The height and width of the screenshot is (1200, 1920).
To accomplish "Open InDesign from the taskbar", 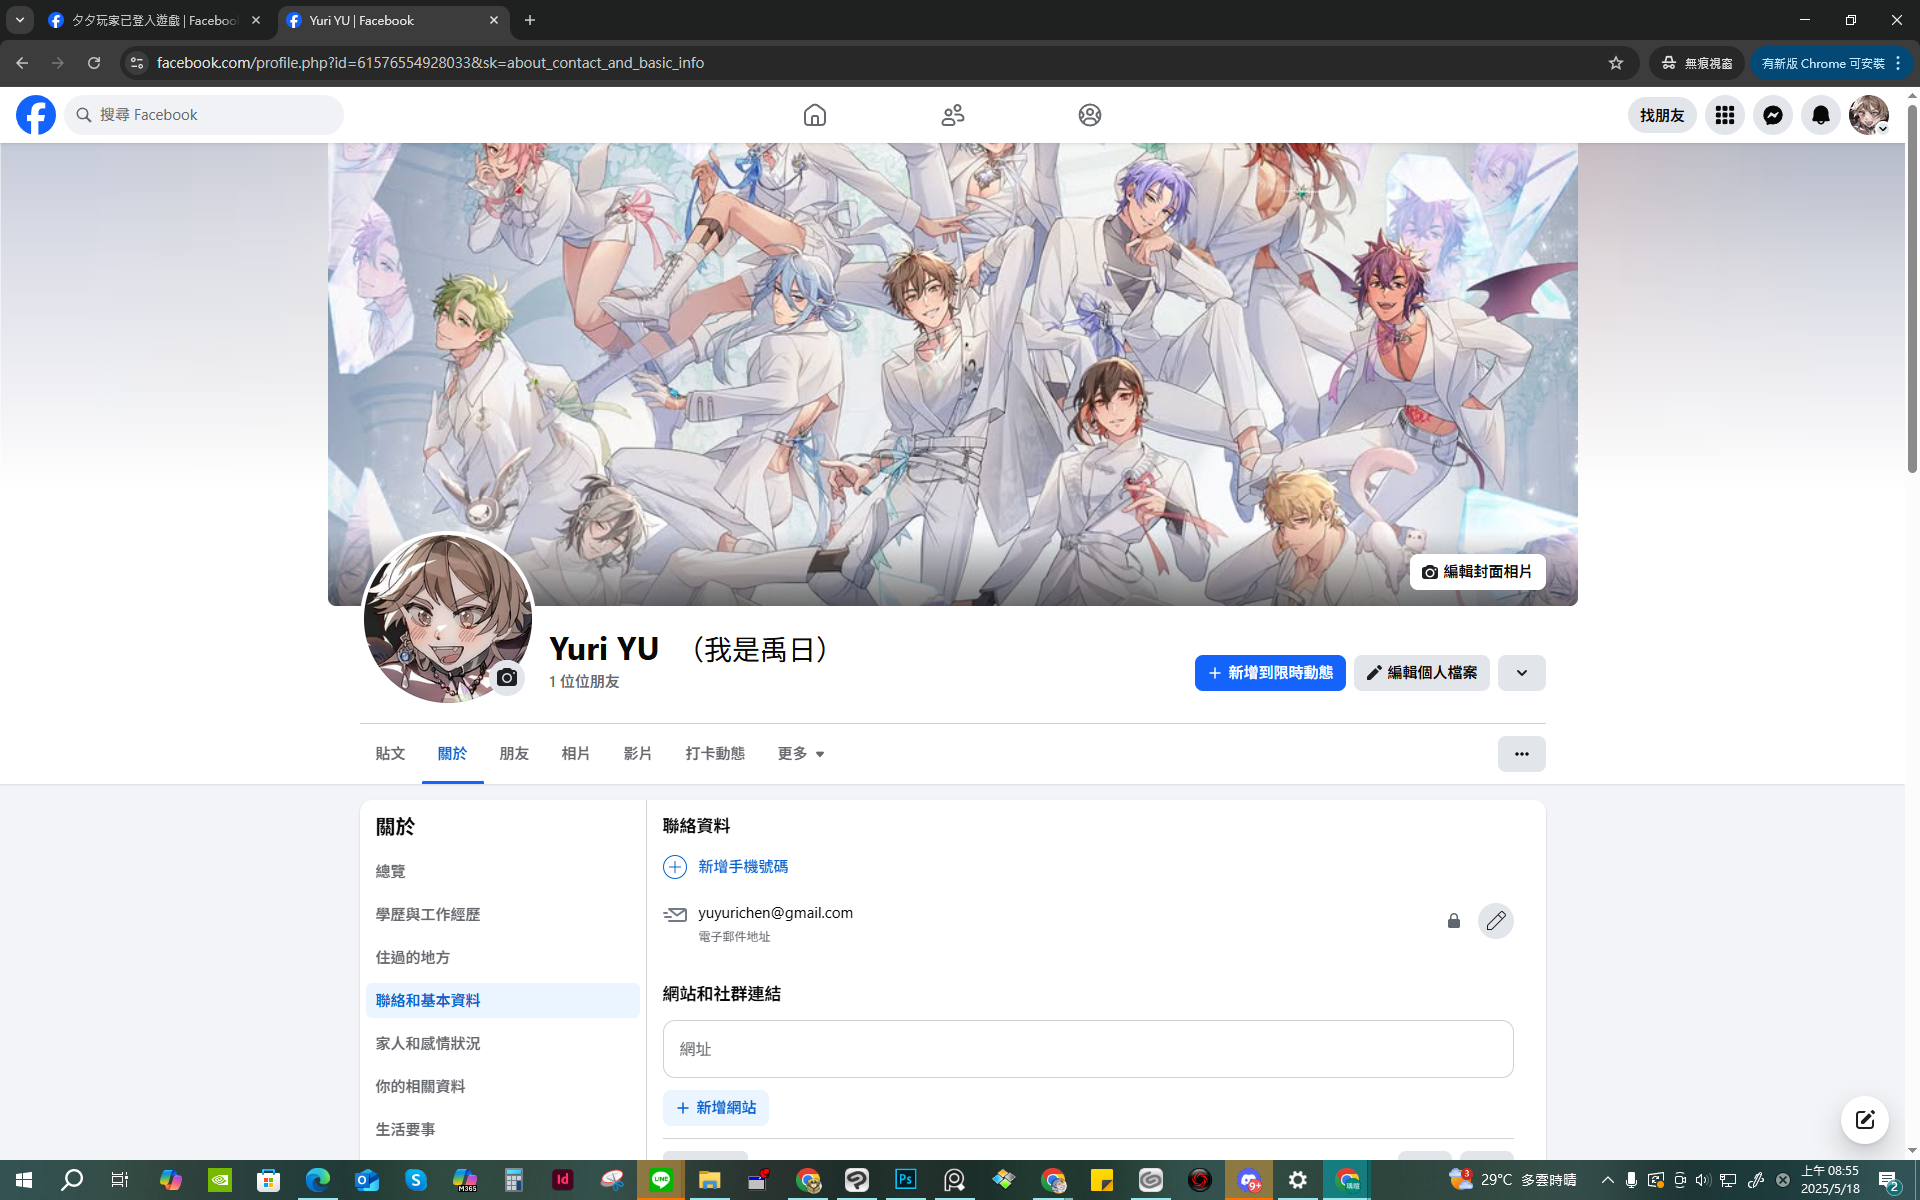I will pyautogui.click(x=563, y=1180).
